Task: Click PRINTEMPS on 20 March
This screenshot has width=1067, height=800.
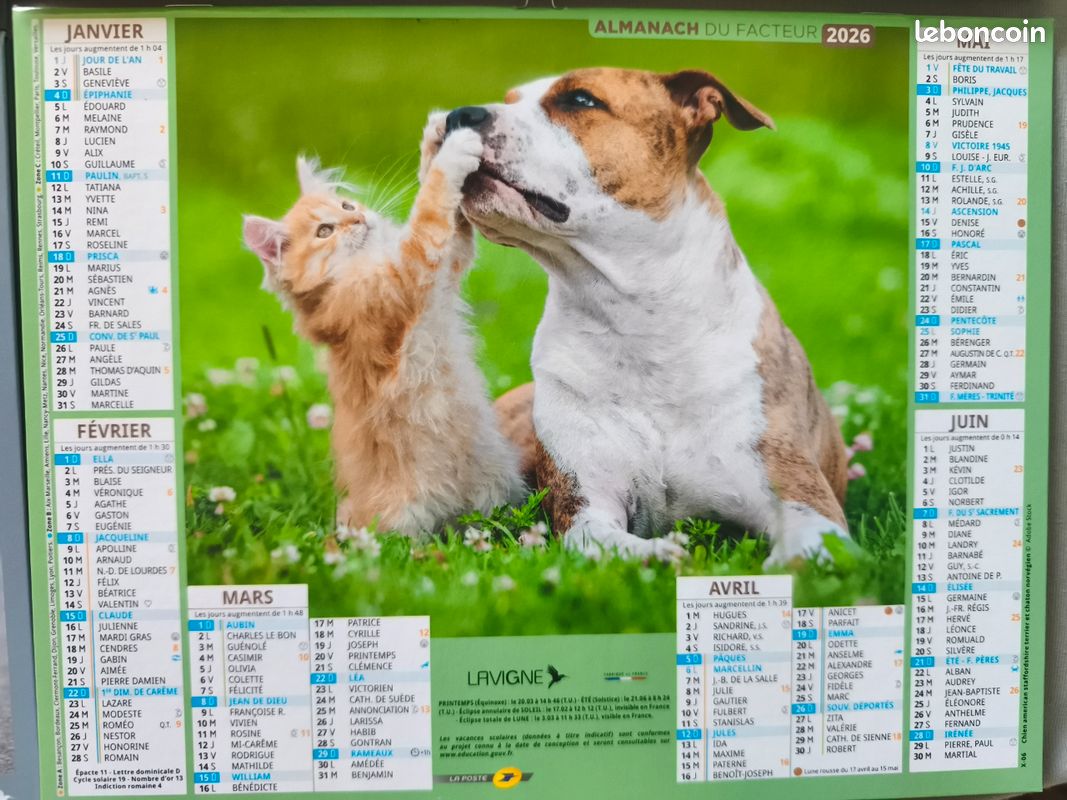Action: [x=372, y=655]
